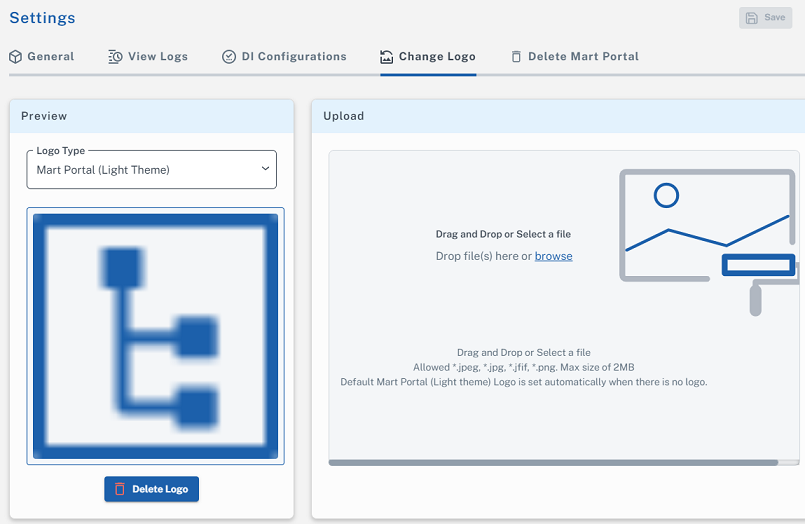
Task: Click the General tab cube icon
Action: click(x=15, y=56)
